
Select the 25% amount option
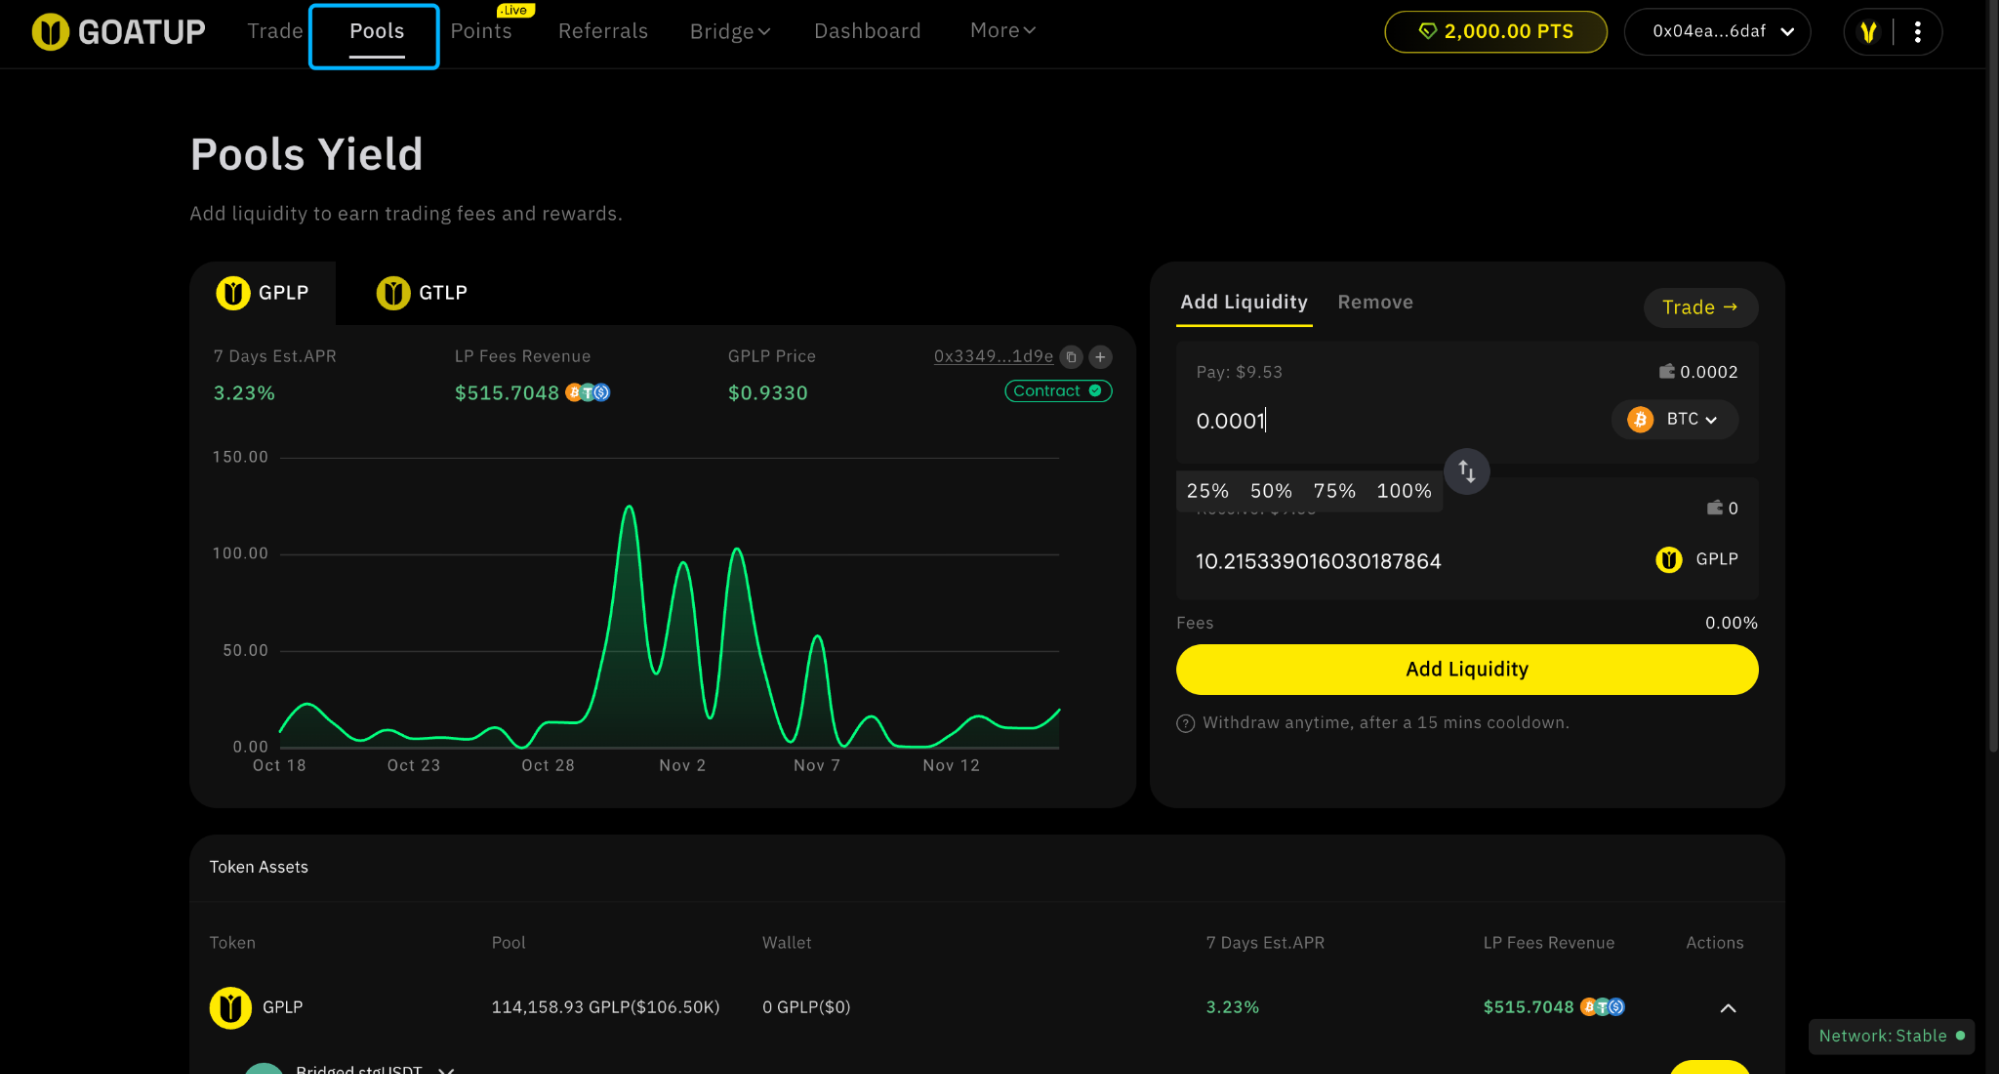pyautogui.click(x=1206, y=490)
